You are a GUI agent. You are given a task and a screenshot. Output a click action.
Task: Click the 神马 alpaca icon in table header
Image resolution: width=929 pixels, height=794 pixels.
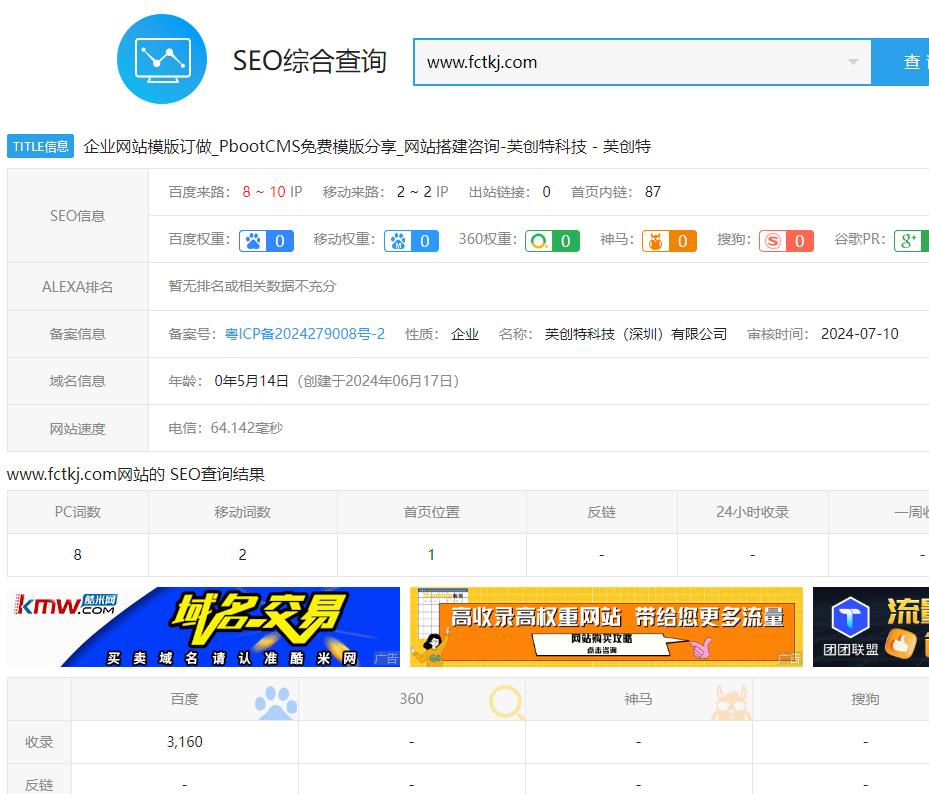coord(731,703)
